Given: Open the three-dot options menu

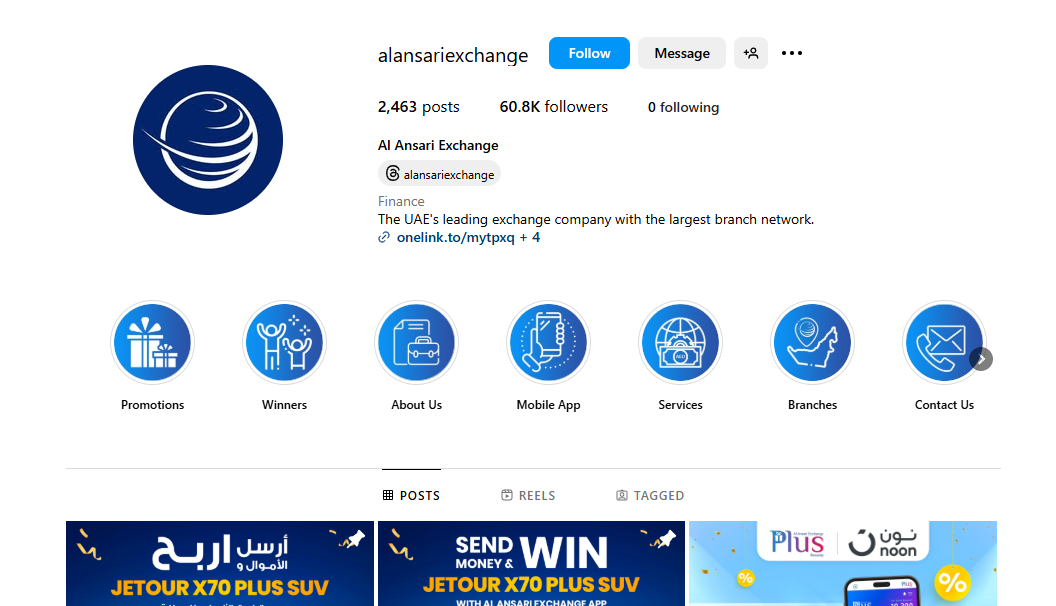Looking at the screenshot, I should tap(792, 53).
